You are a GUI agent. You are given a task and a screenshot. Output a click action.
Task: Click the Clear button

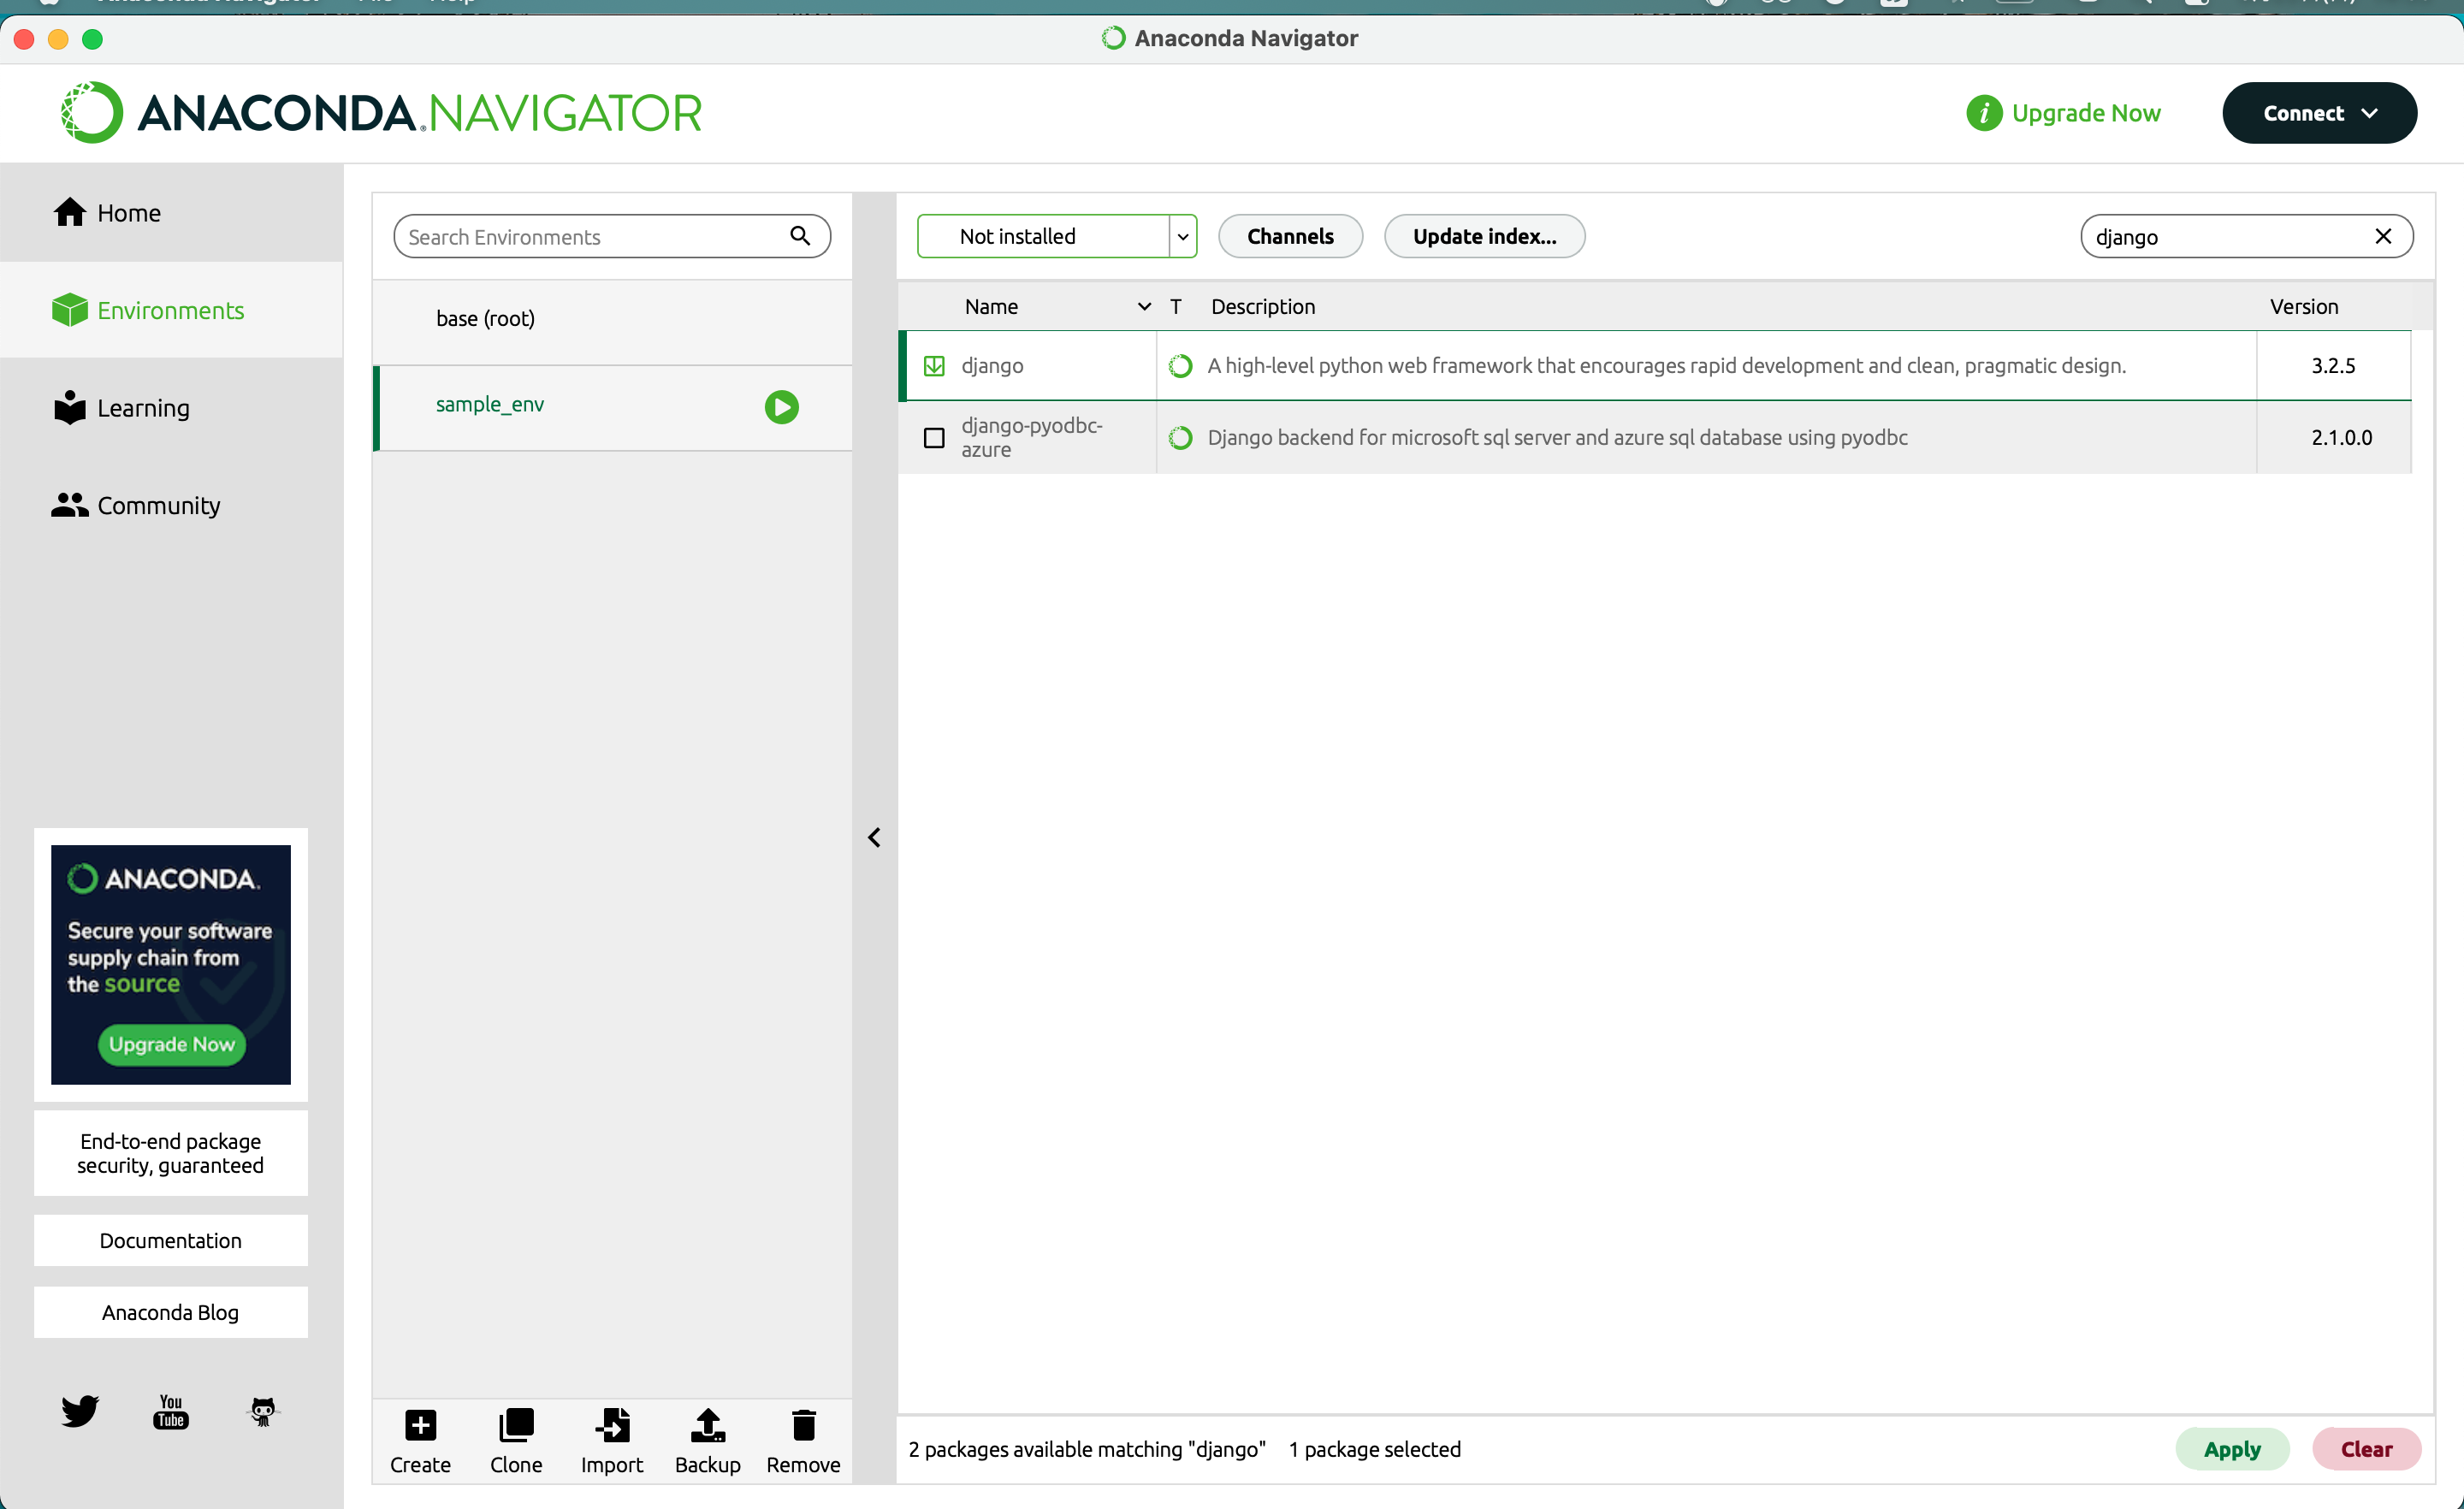click(2365, 1448)
